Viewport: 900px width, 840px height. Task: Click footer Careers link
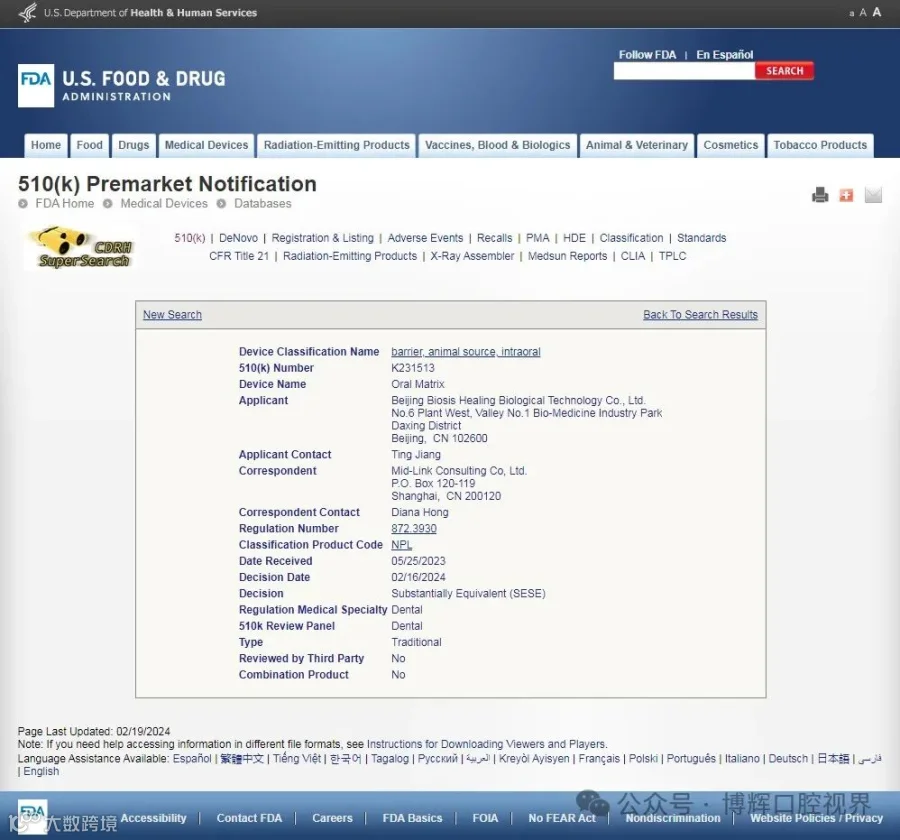pos(332,818)
